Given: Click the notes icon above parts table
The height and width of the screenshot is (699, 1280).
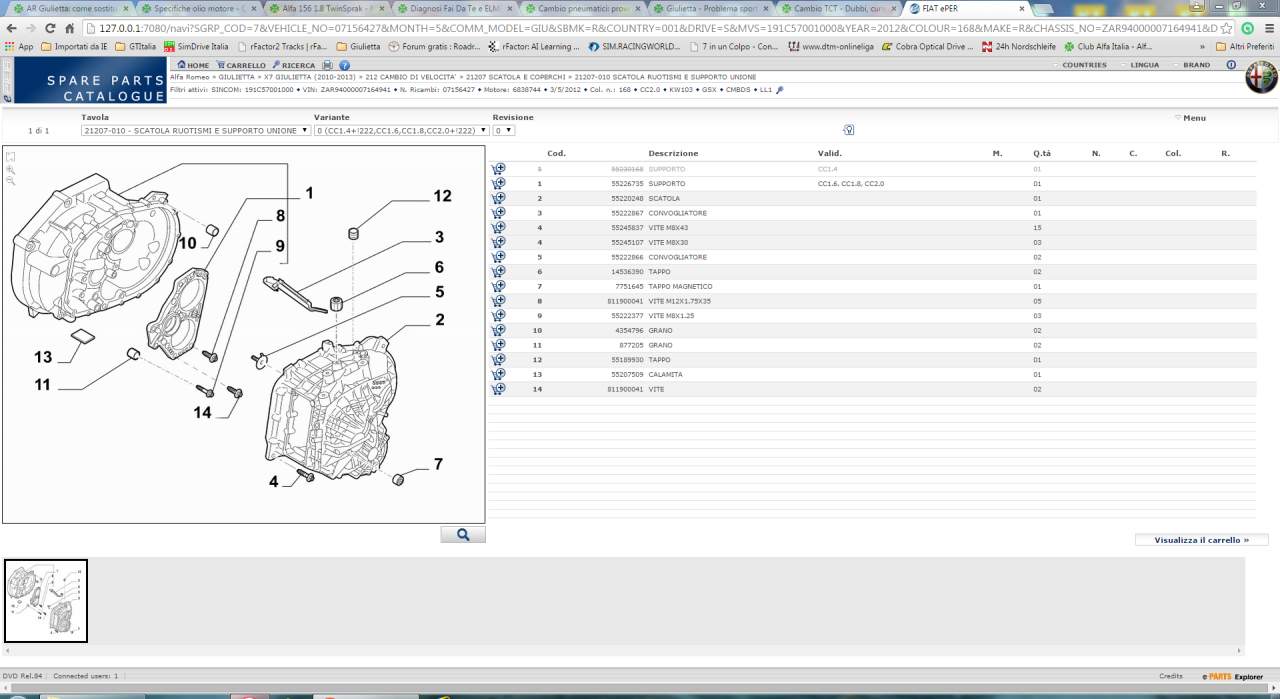Looking at the screenshot, I should 848,130.
